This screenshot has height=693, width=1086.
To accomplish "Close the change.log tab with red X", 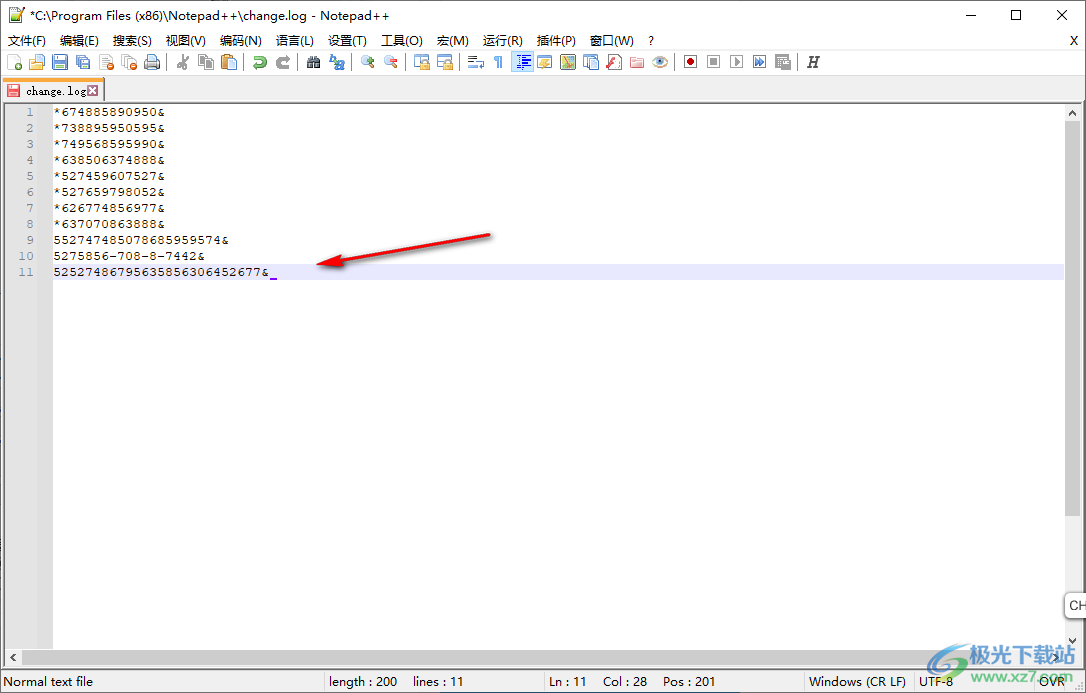I will [93, 91].
